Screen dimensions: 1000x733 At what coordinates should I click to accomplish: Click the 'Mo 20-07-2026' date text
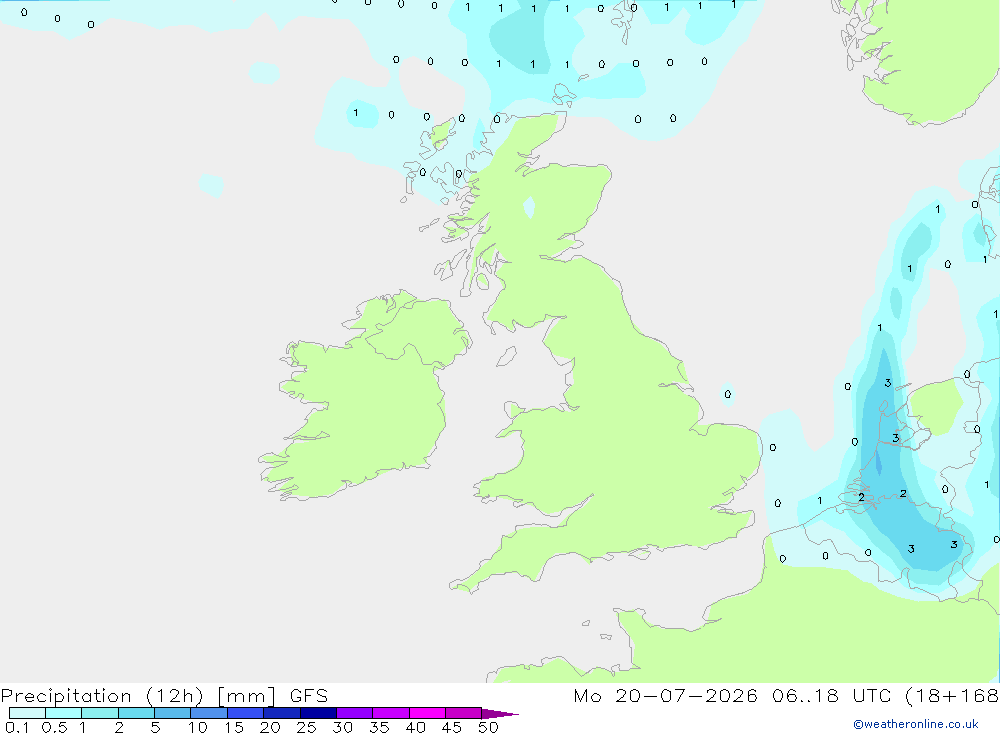click(666, 695)
